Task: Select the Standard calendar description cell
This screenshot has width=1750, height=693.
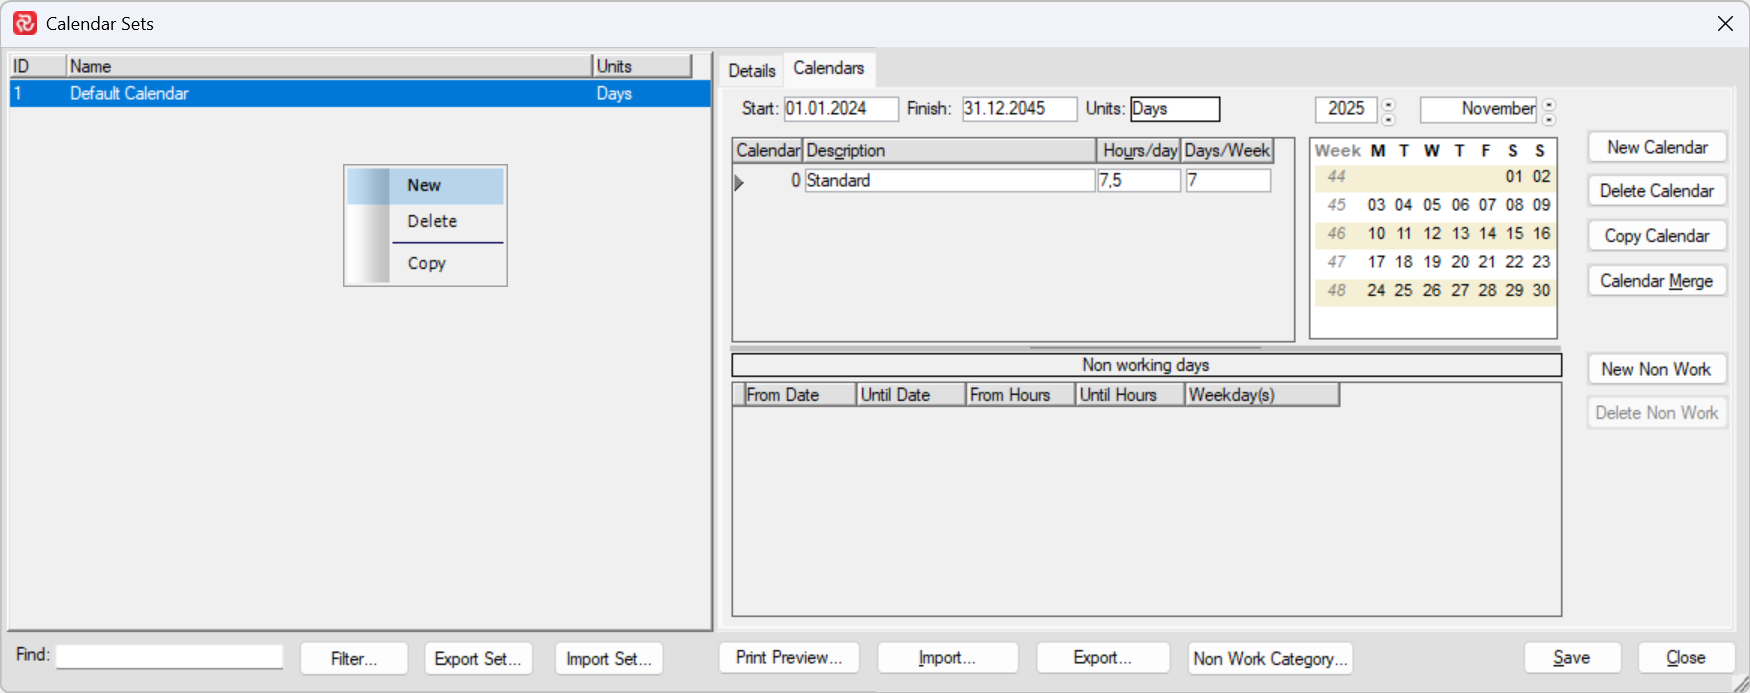Action: tap(950, 180)
